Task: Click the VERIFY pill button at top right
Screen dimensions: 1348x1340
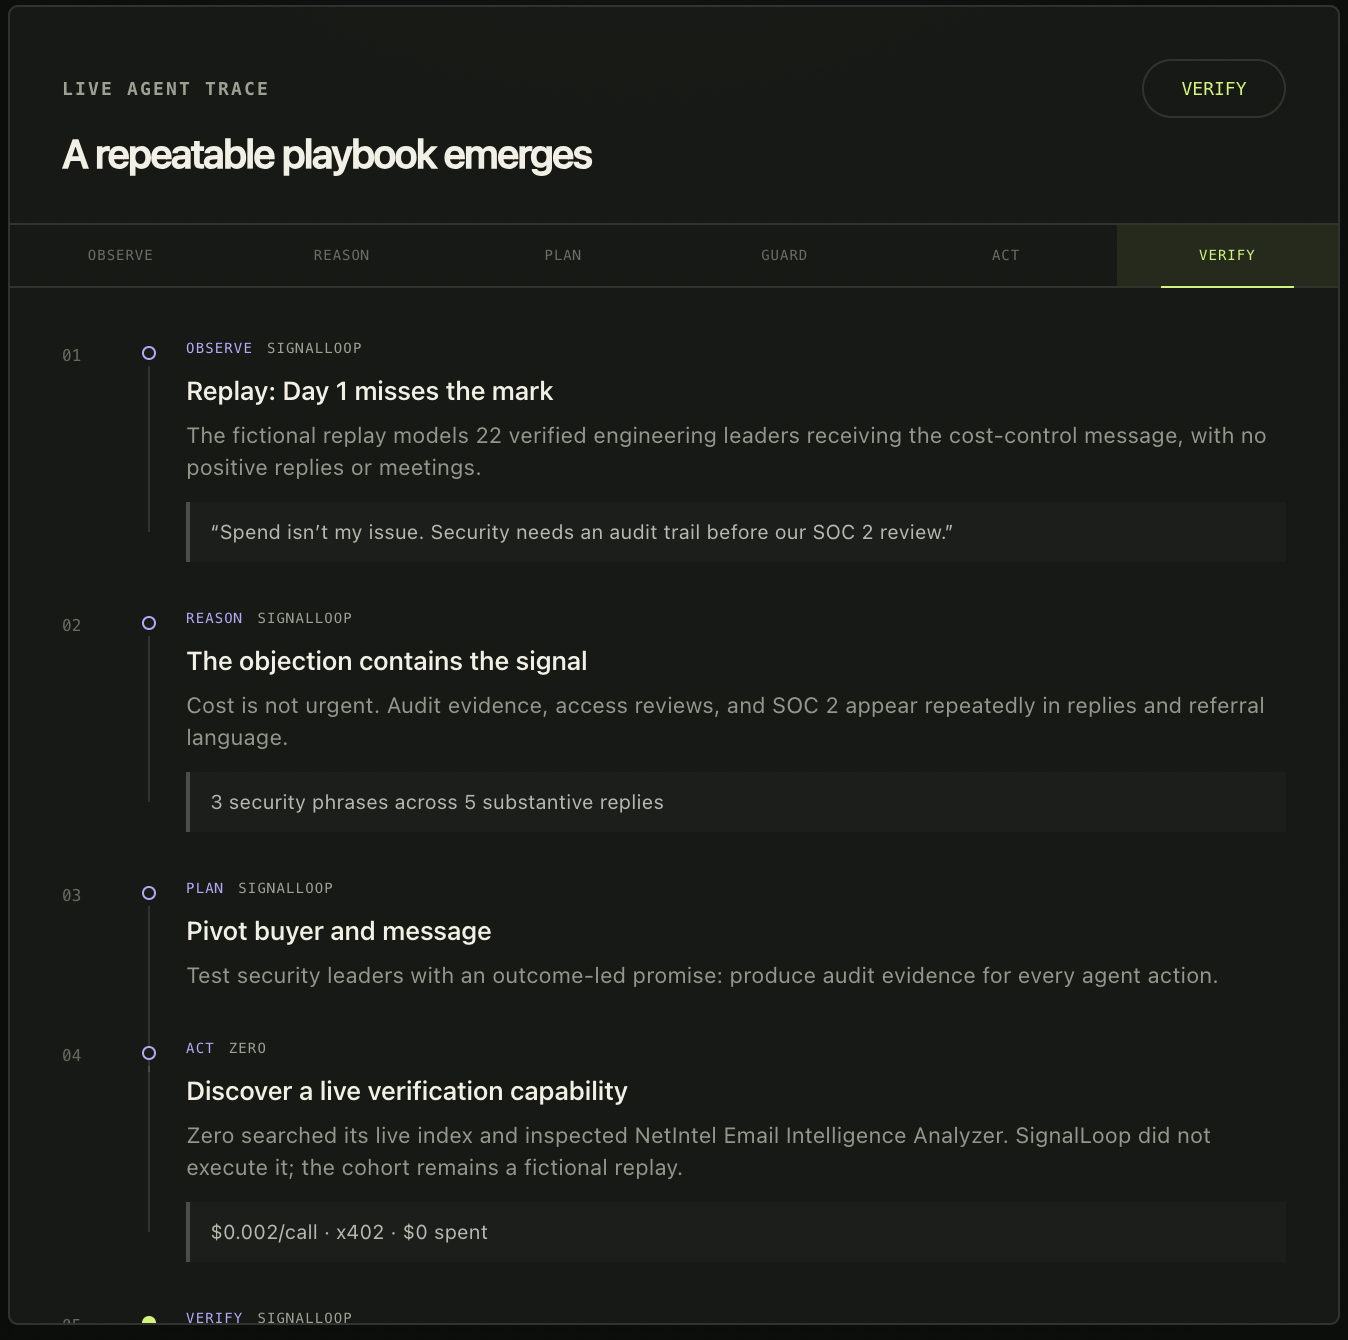Action: point(1213,89)
